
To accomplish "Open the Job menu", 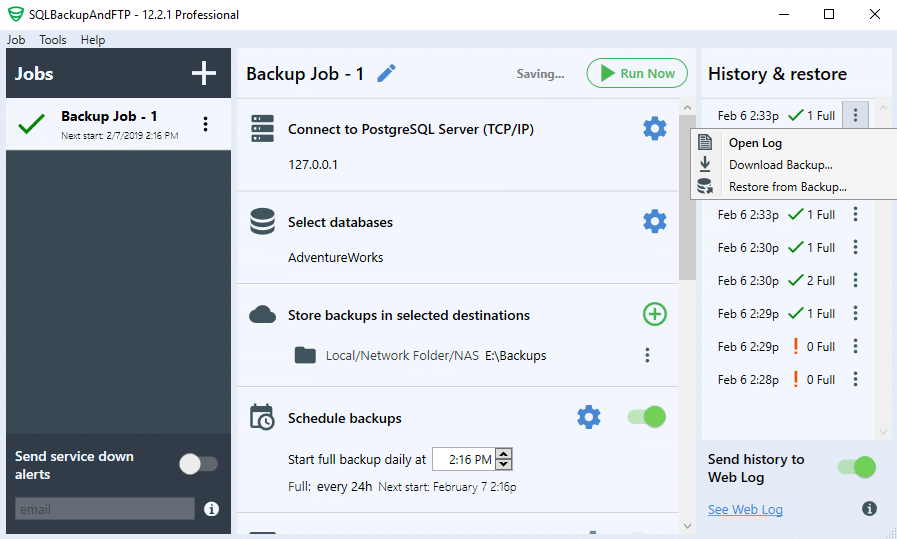I will click(x=16, y=39).
